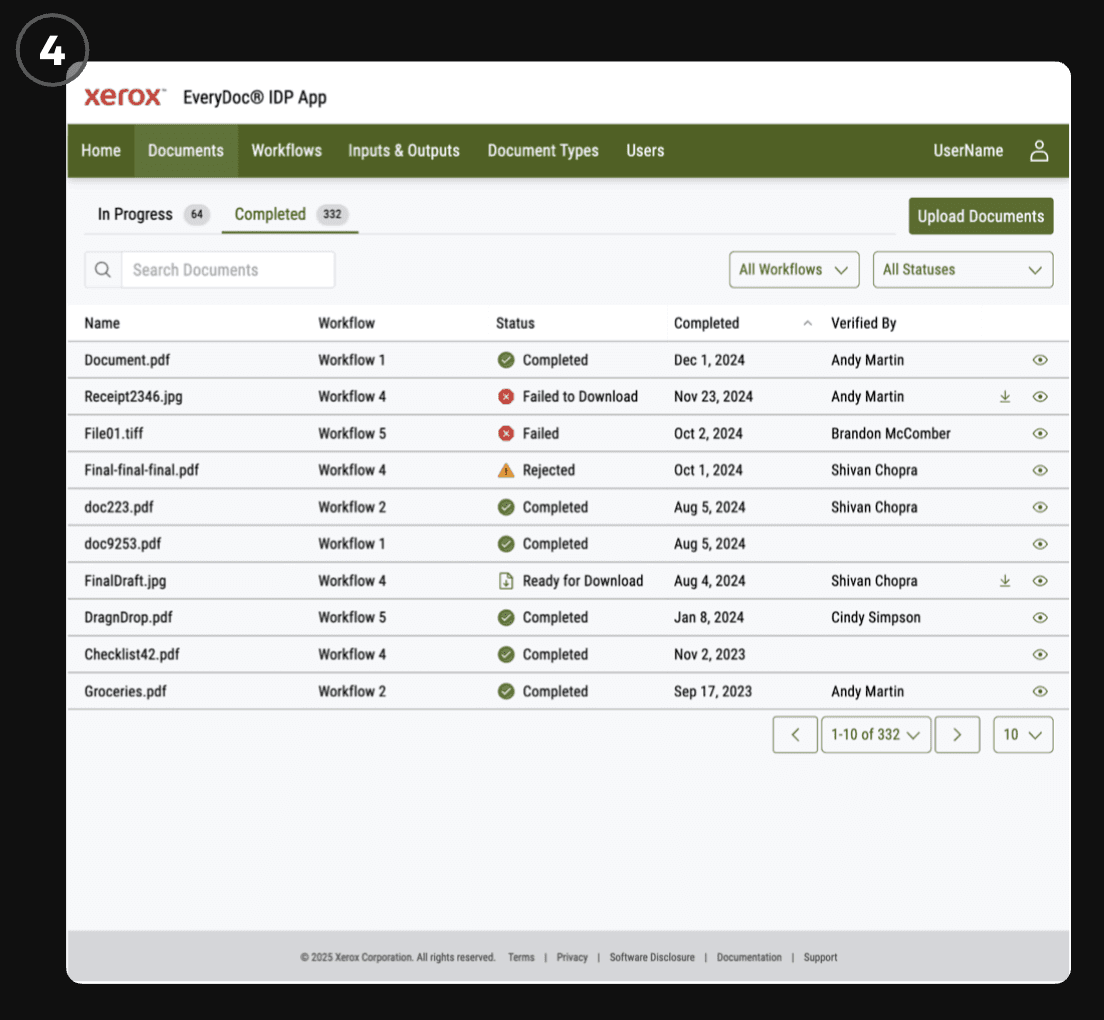Click Checklist42.pdf file name
This screenshot has width=1104, height=1020.
[x=132, y=655]
